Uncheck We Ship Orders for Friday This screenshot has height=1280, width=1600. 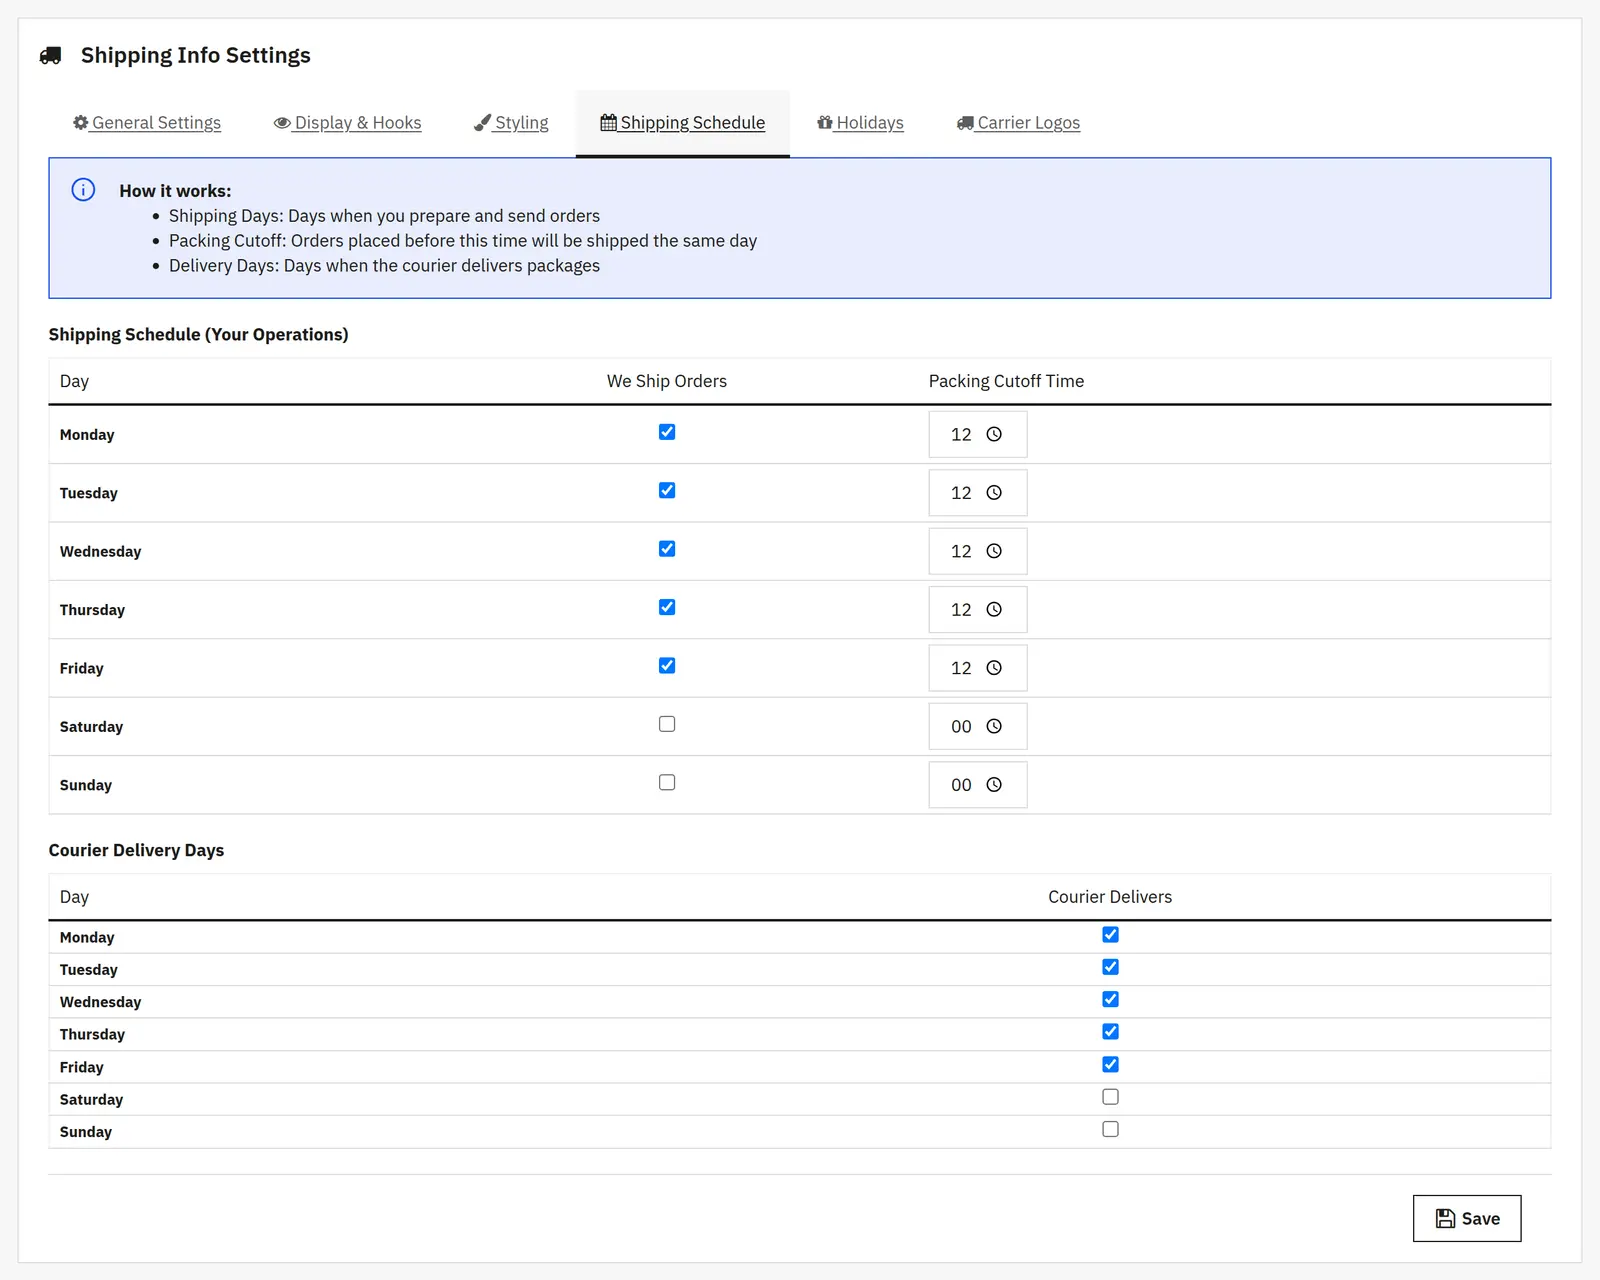(x=667, y=666)
